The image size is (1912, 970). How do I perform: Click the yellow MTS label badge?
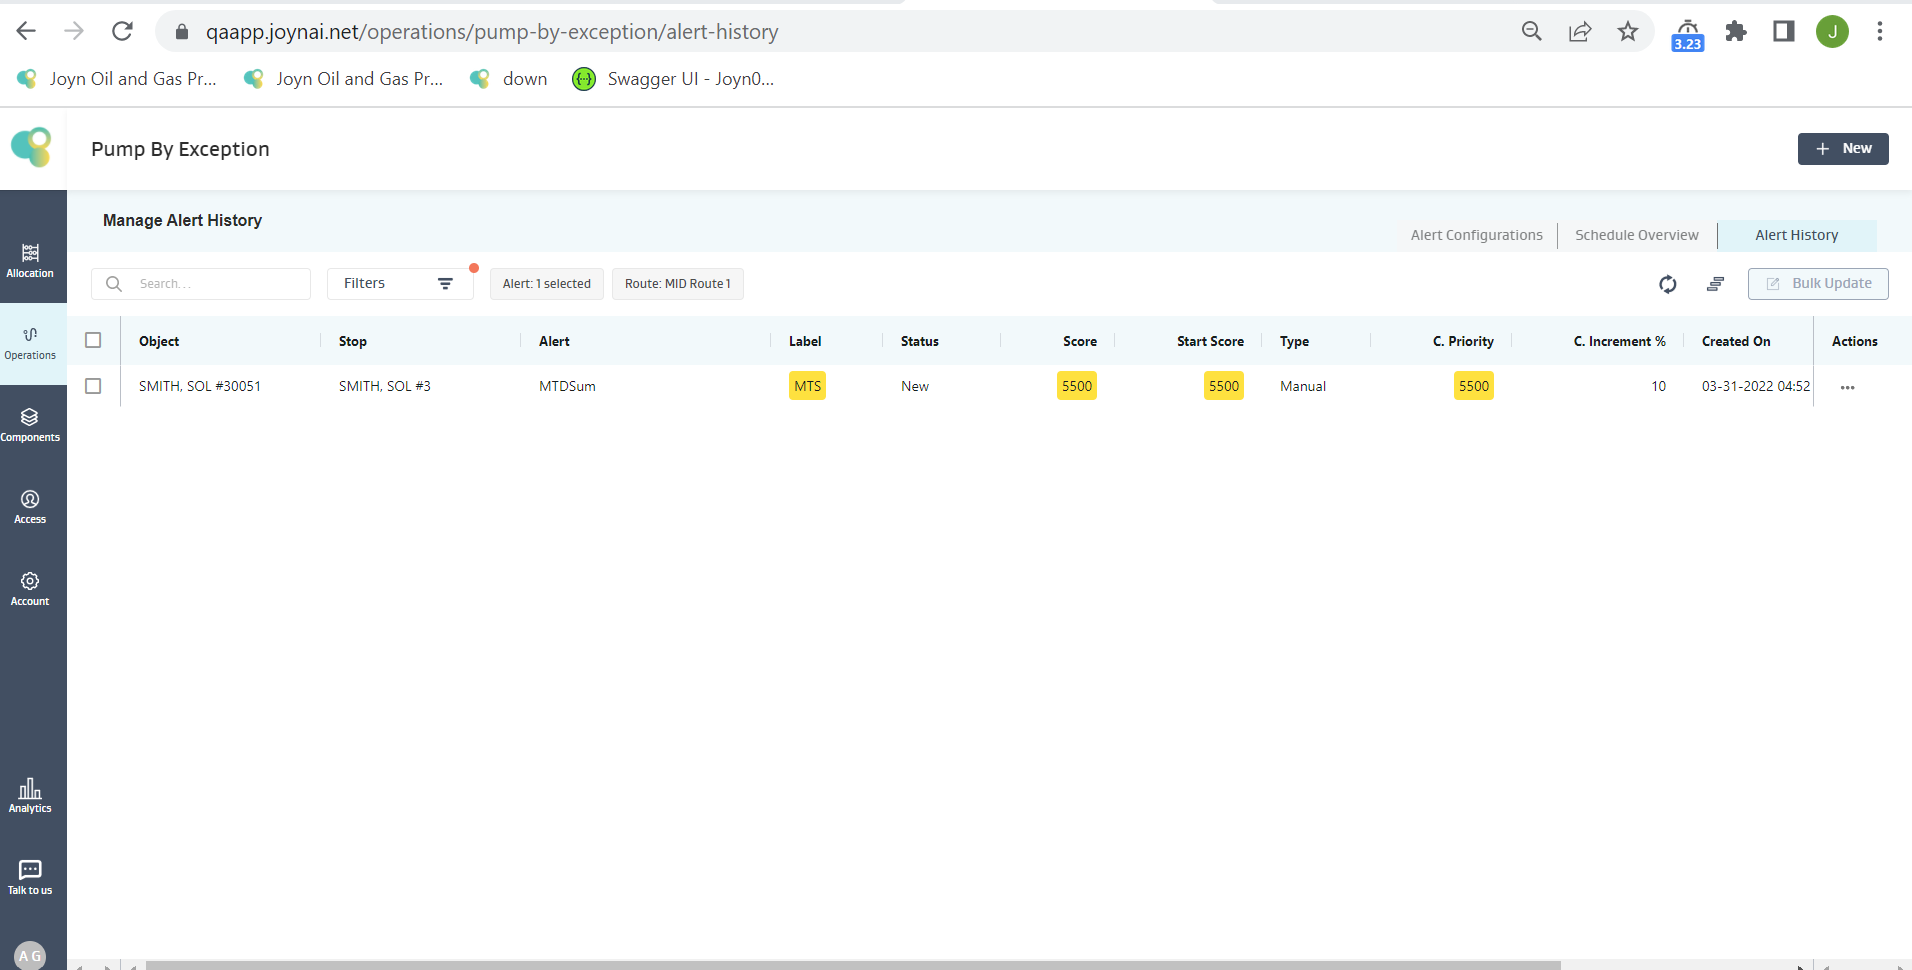coord(807,386)
